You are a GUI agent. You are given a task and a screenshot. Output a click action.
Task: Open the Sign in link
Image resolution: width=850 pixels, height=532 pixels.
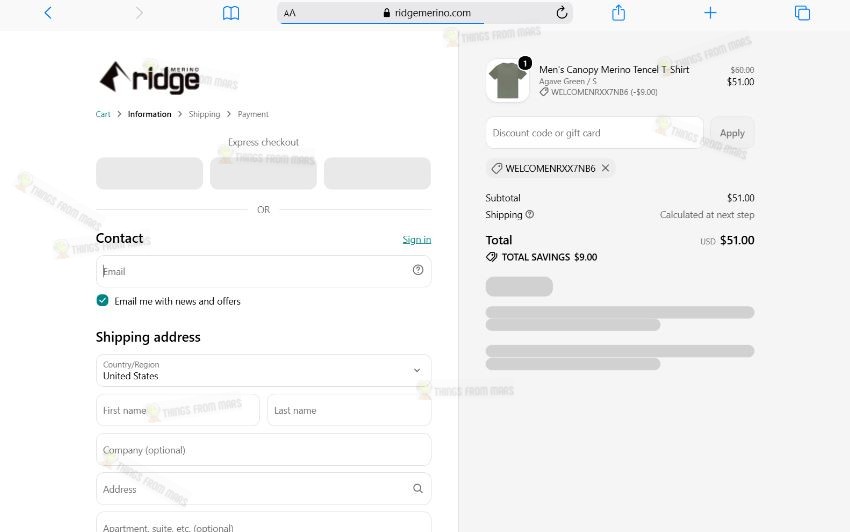416,239
